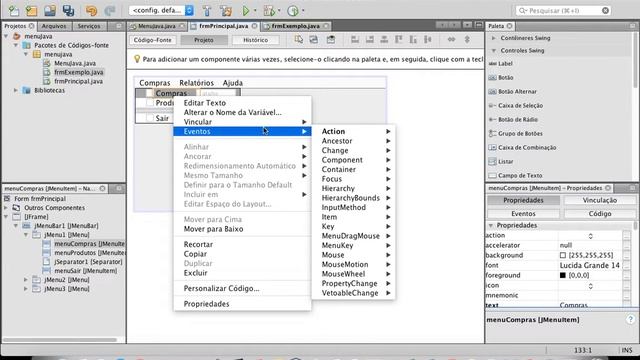
Task: Click the vertical resizability icon
Action: point(467,40)
